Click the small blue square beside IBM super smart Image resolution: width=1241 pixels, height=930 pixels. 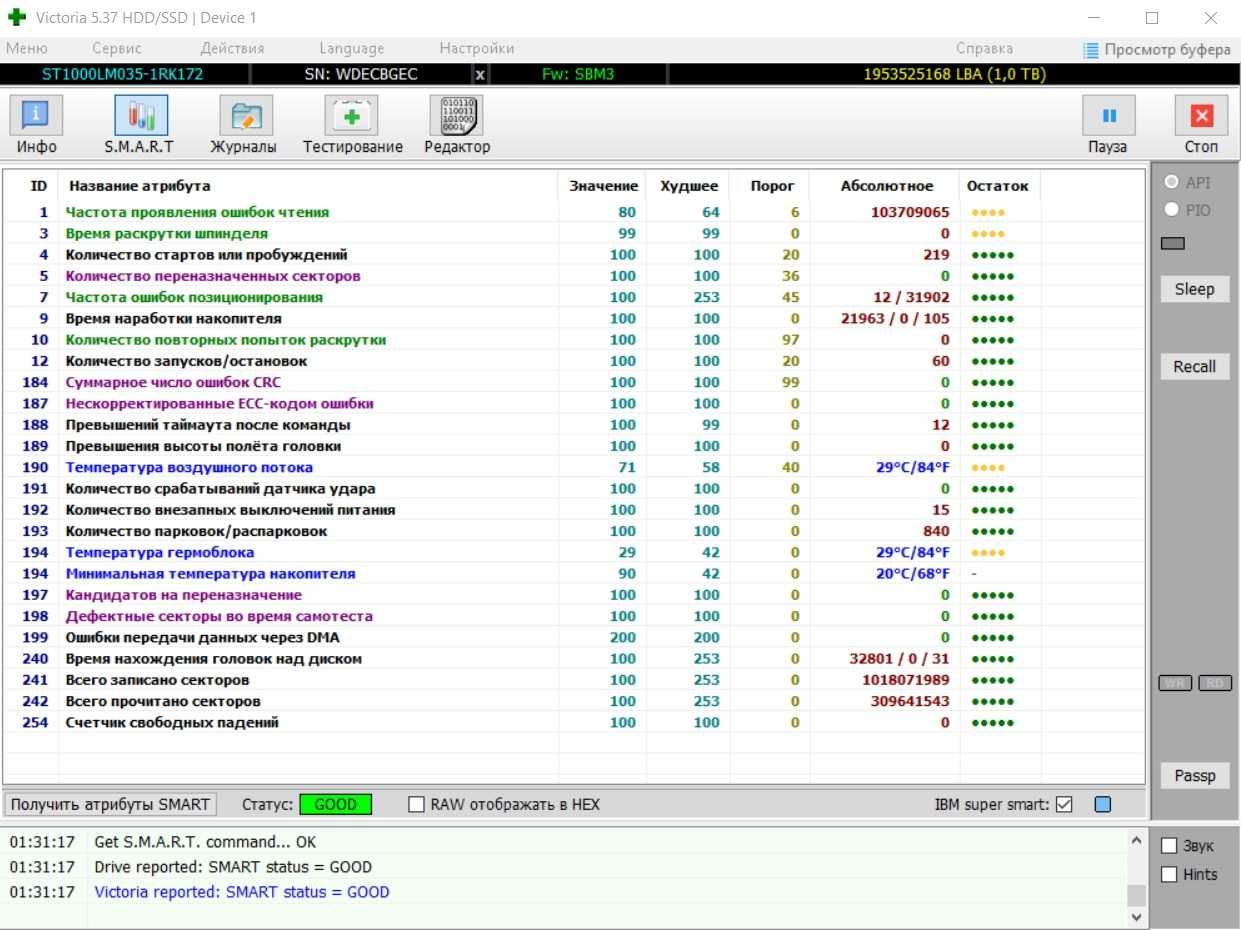coord(1102,804)
